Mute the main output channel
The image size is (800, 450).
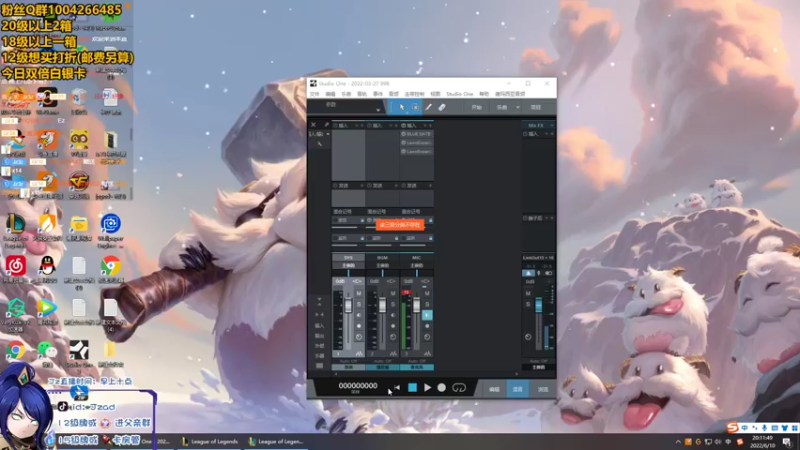point(528,293)
